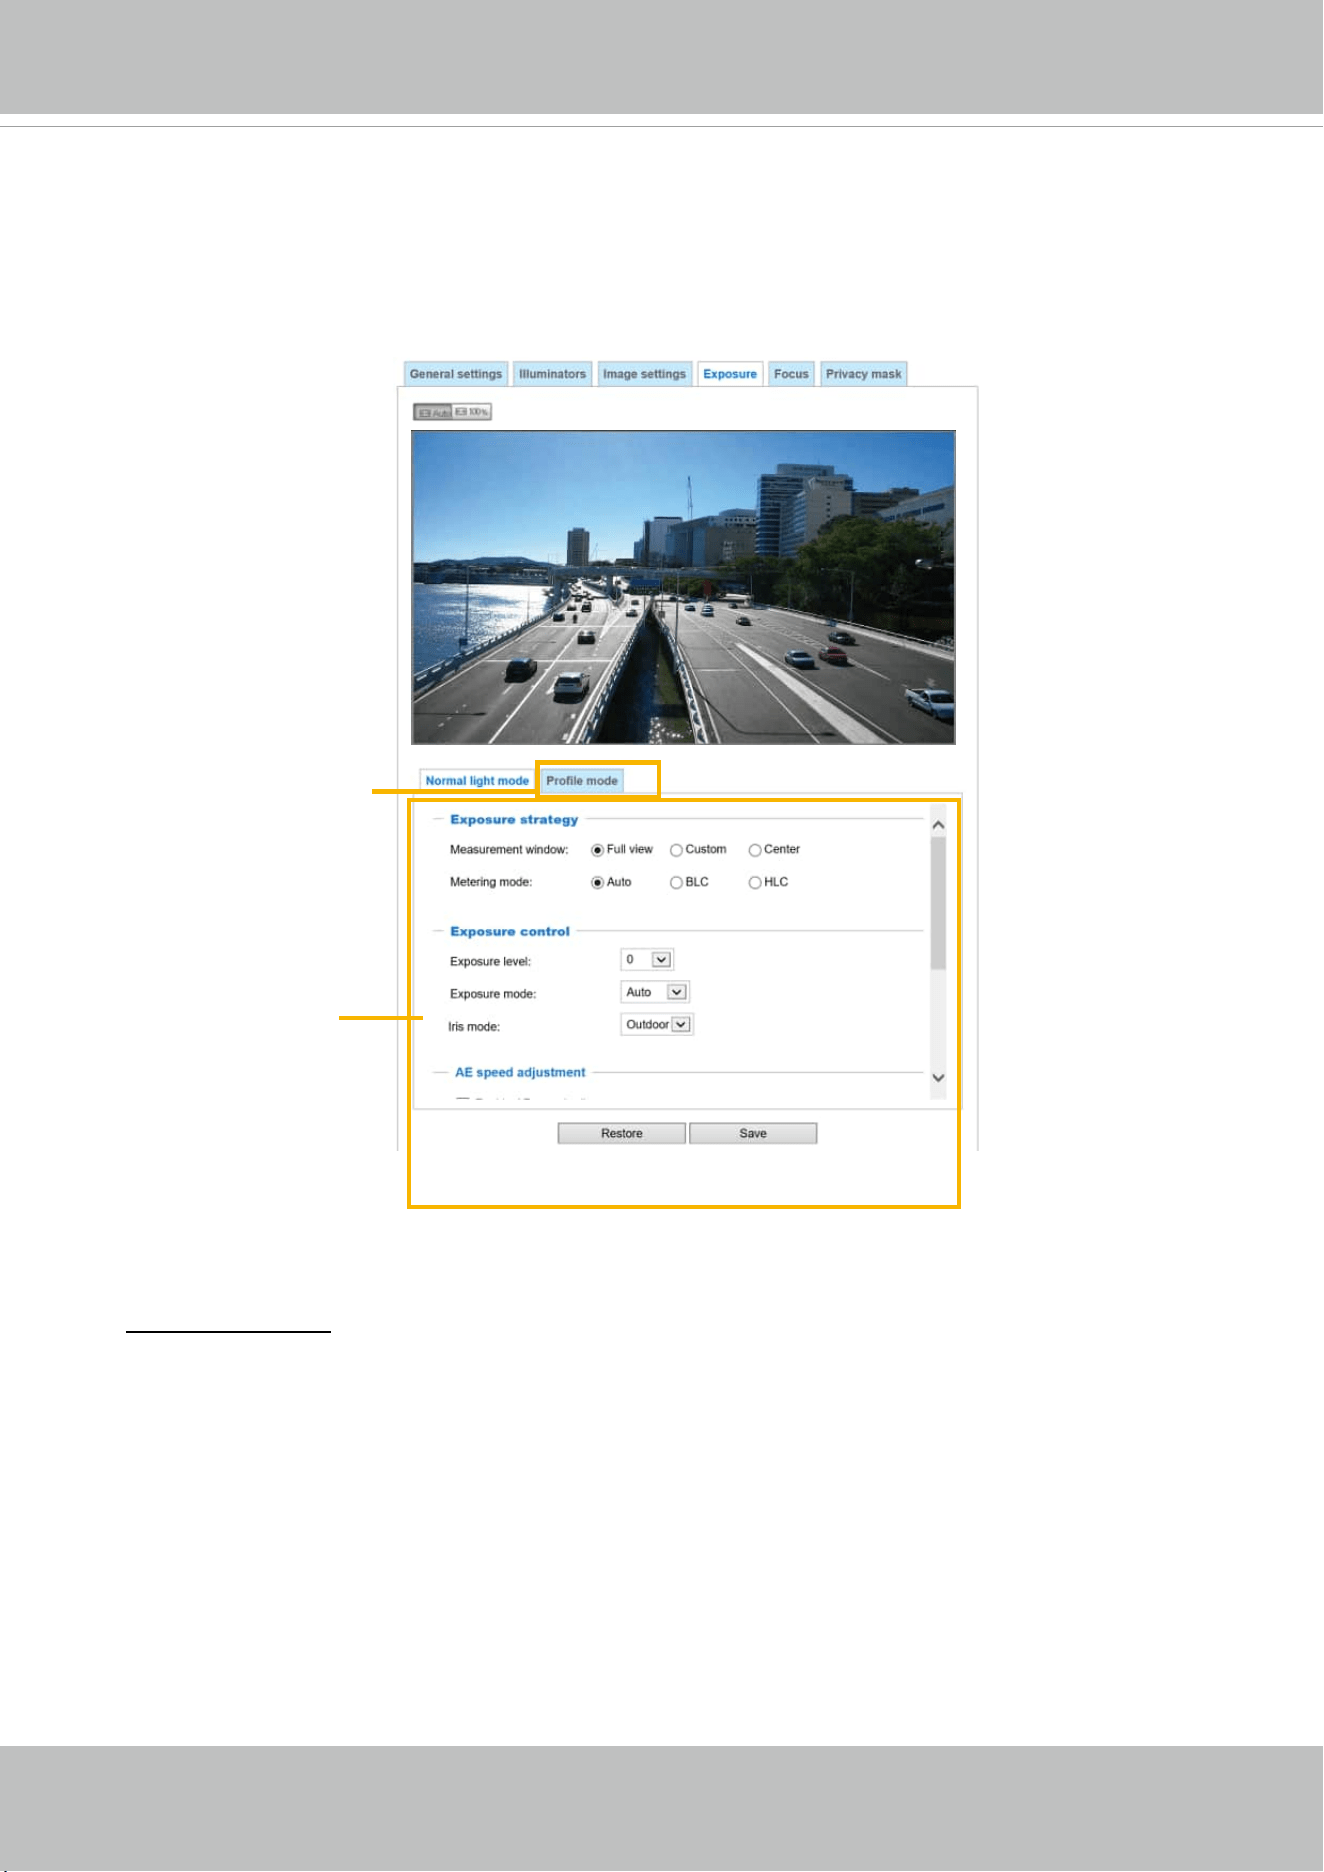Viewport: 1324px width, 1872px height.
Task: Set video view to 100% size
Action: point(472,412)
